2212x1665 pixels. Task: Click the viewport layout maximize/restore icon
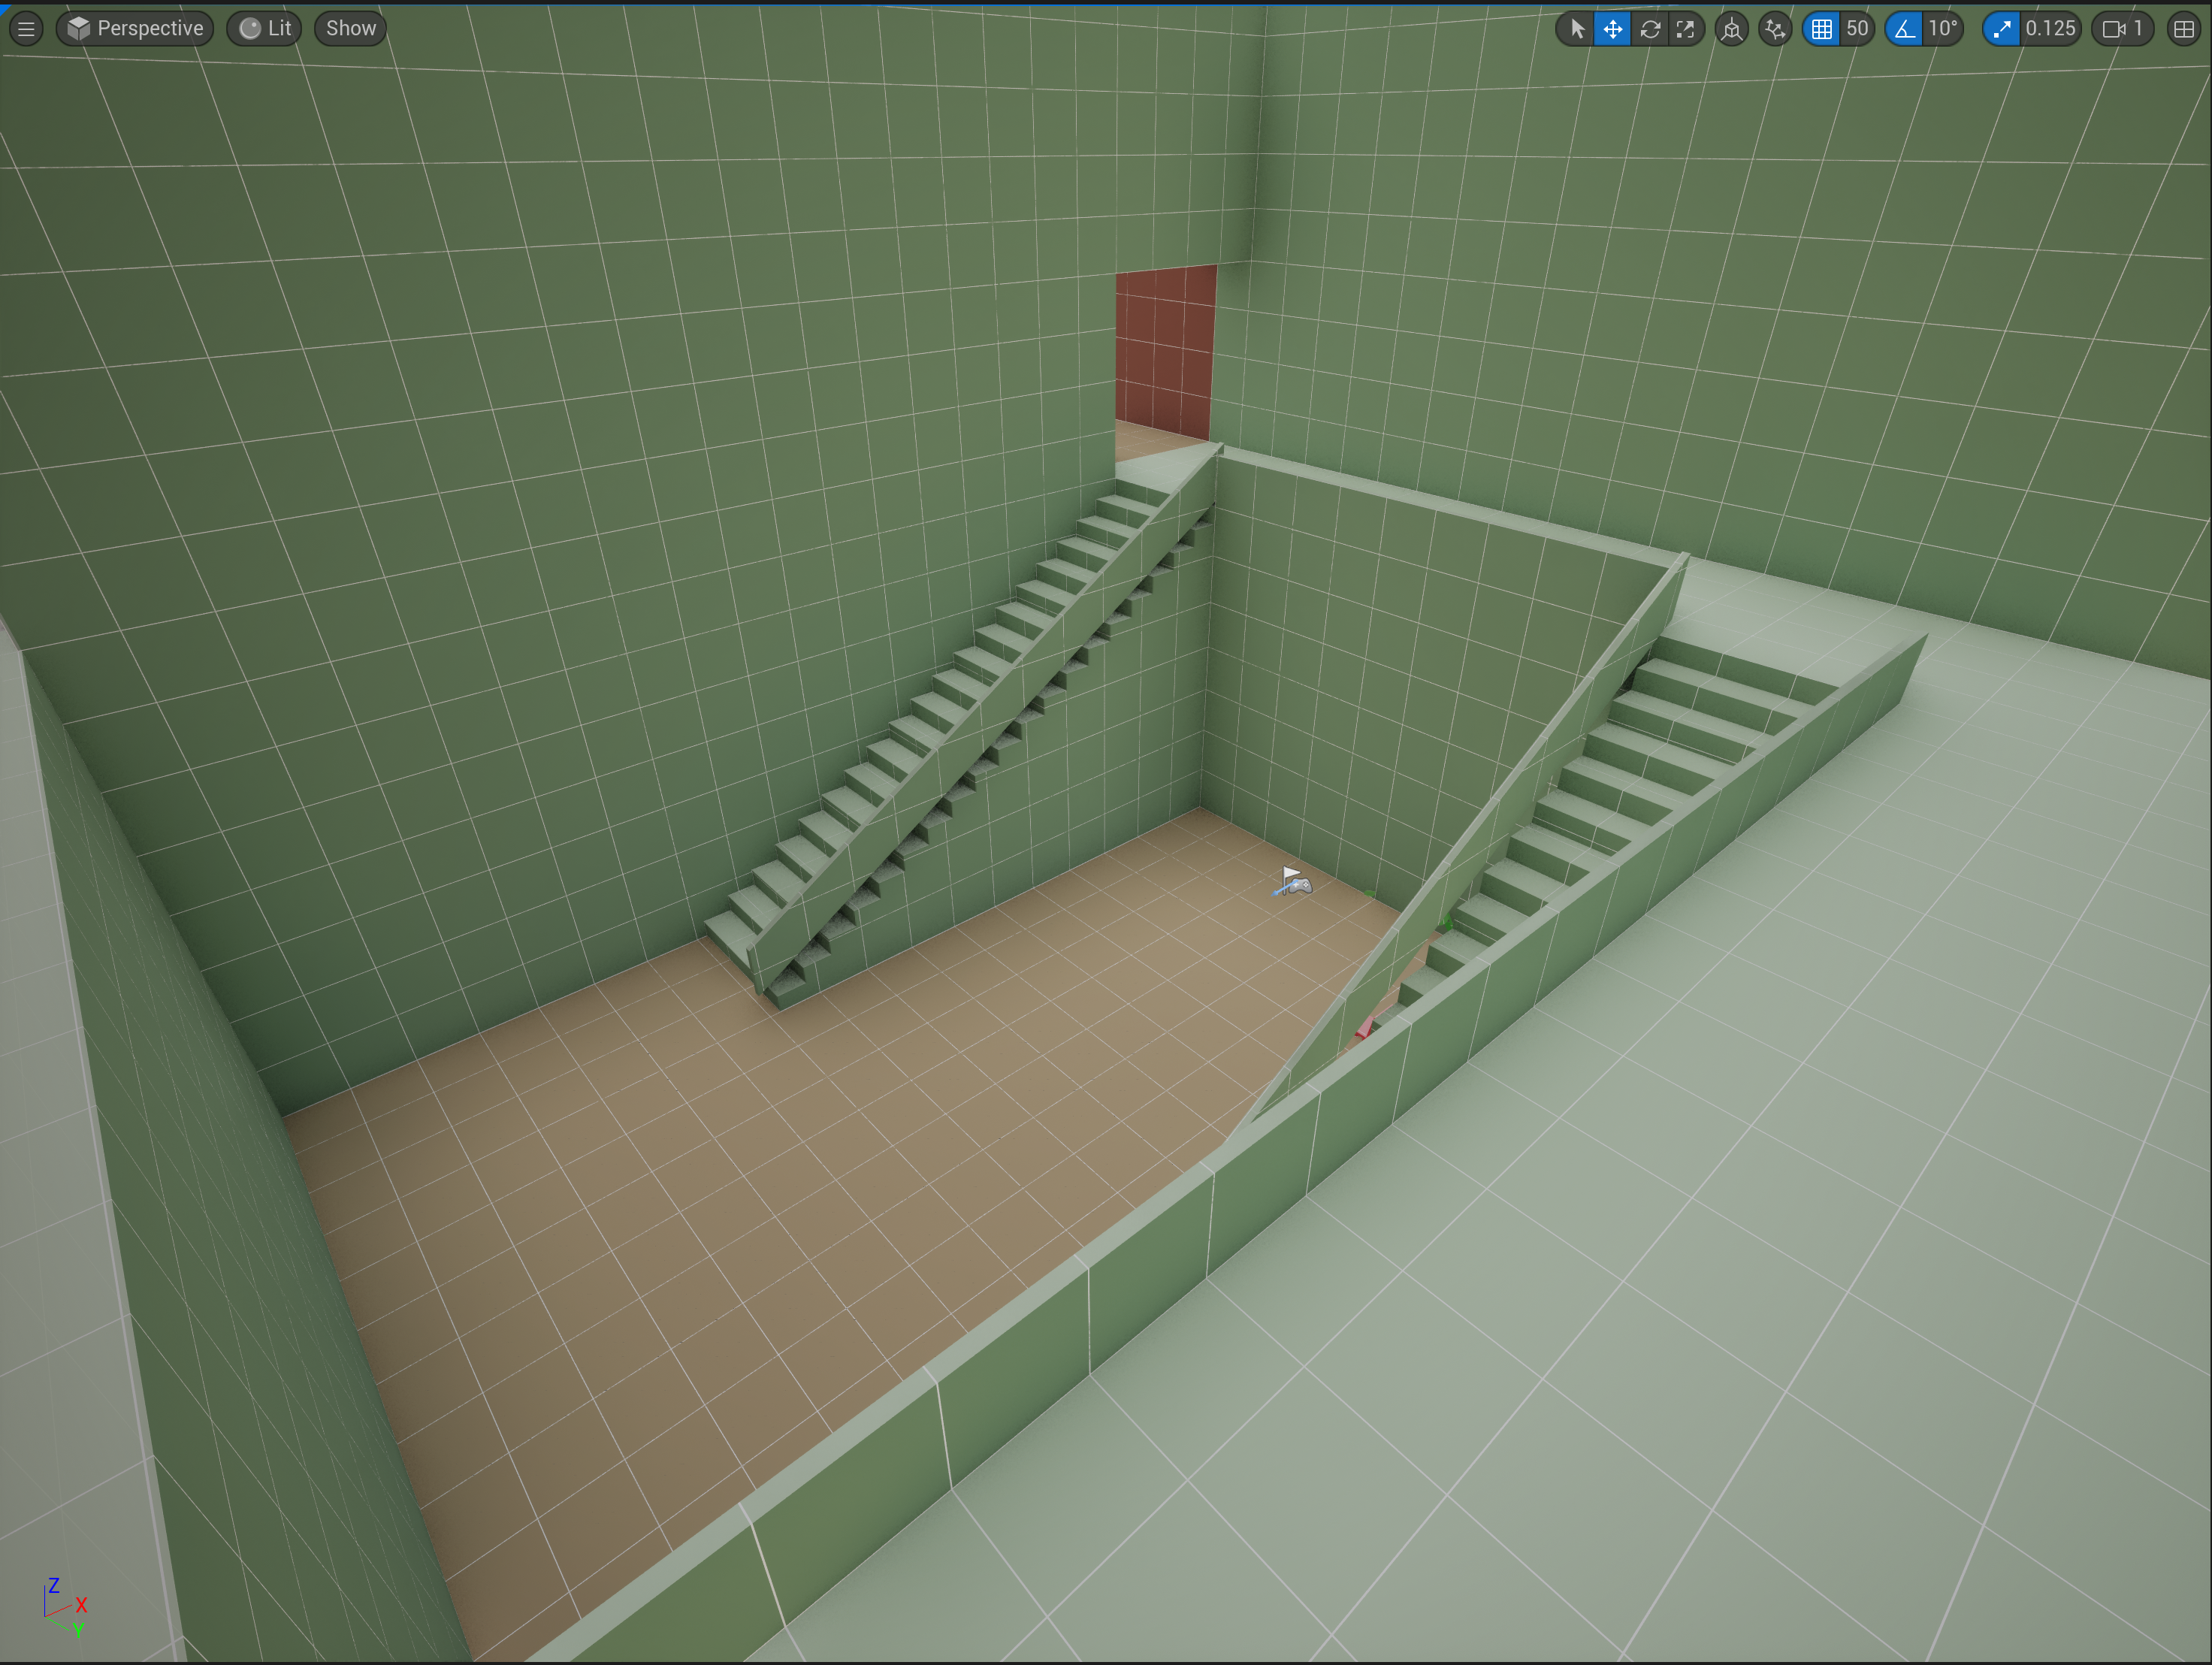pyautogui.click(x=2184, y=29)
